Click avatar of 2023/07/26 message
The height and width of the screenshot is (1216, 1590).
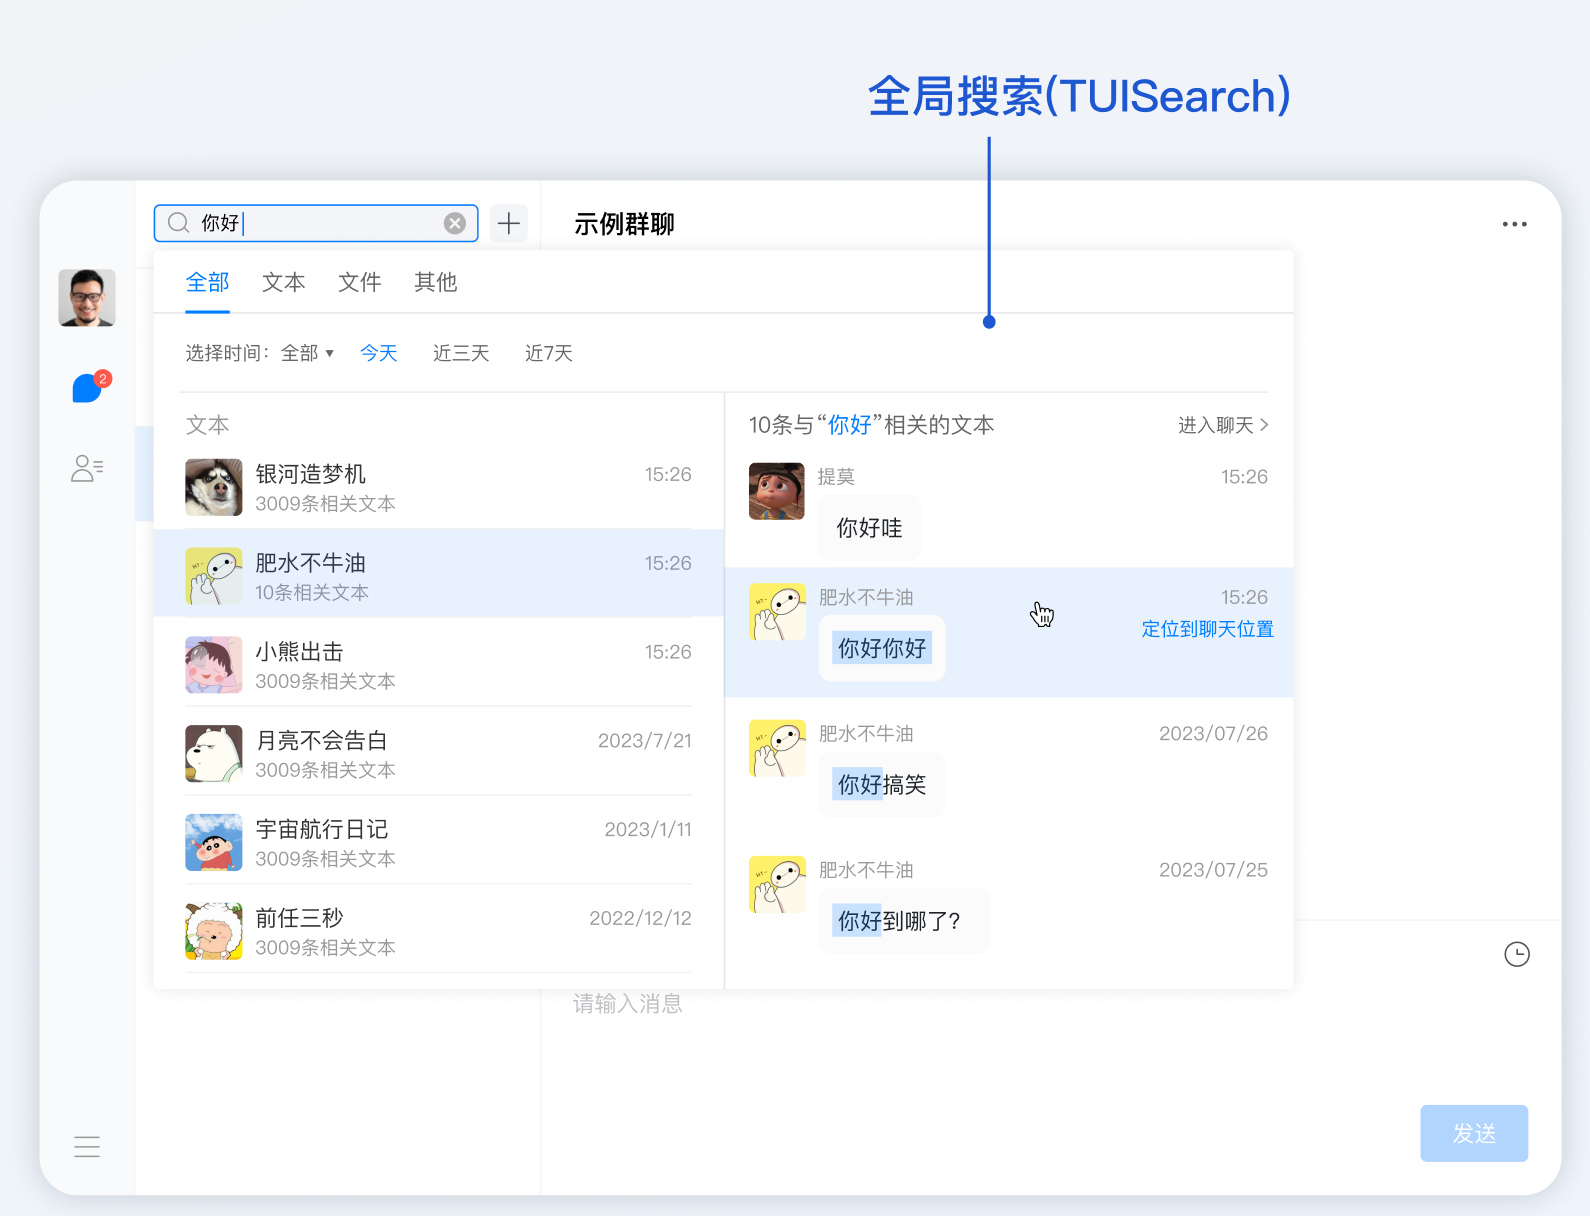tap(777, 748)
